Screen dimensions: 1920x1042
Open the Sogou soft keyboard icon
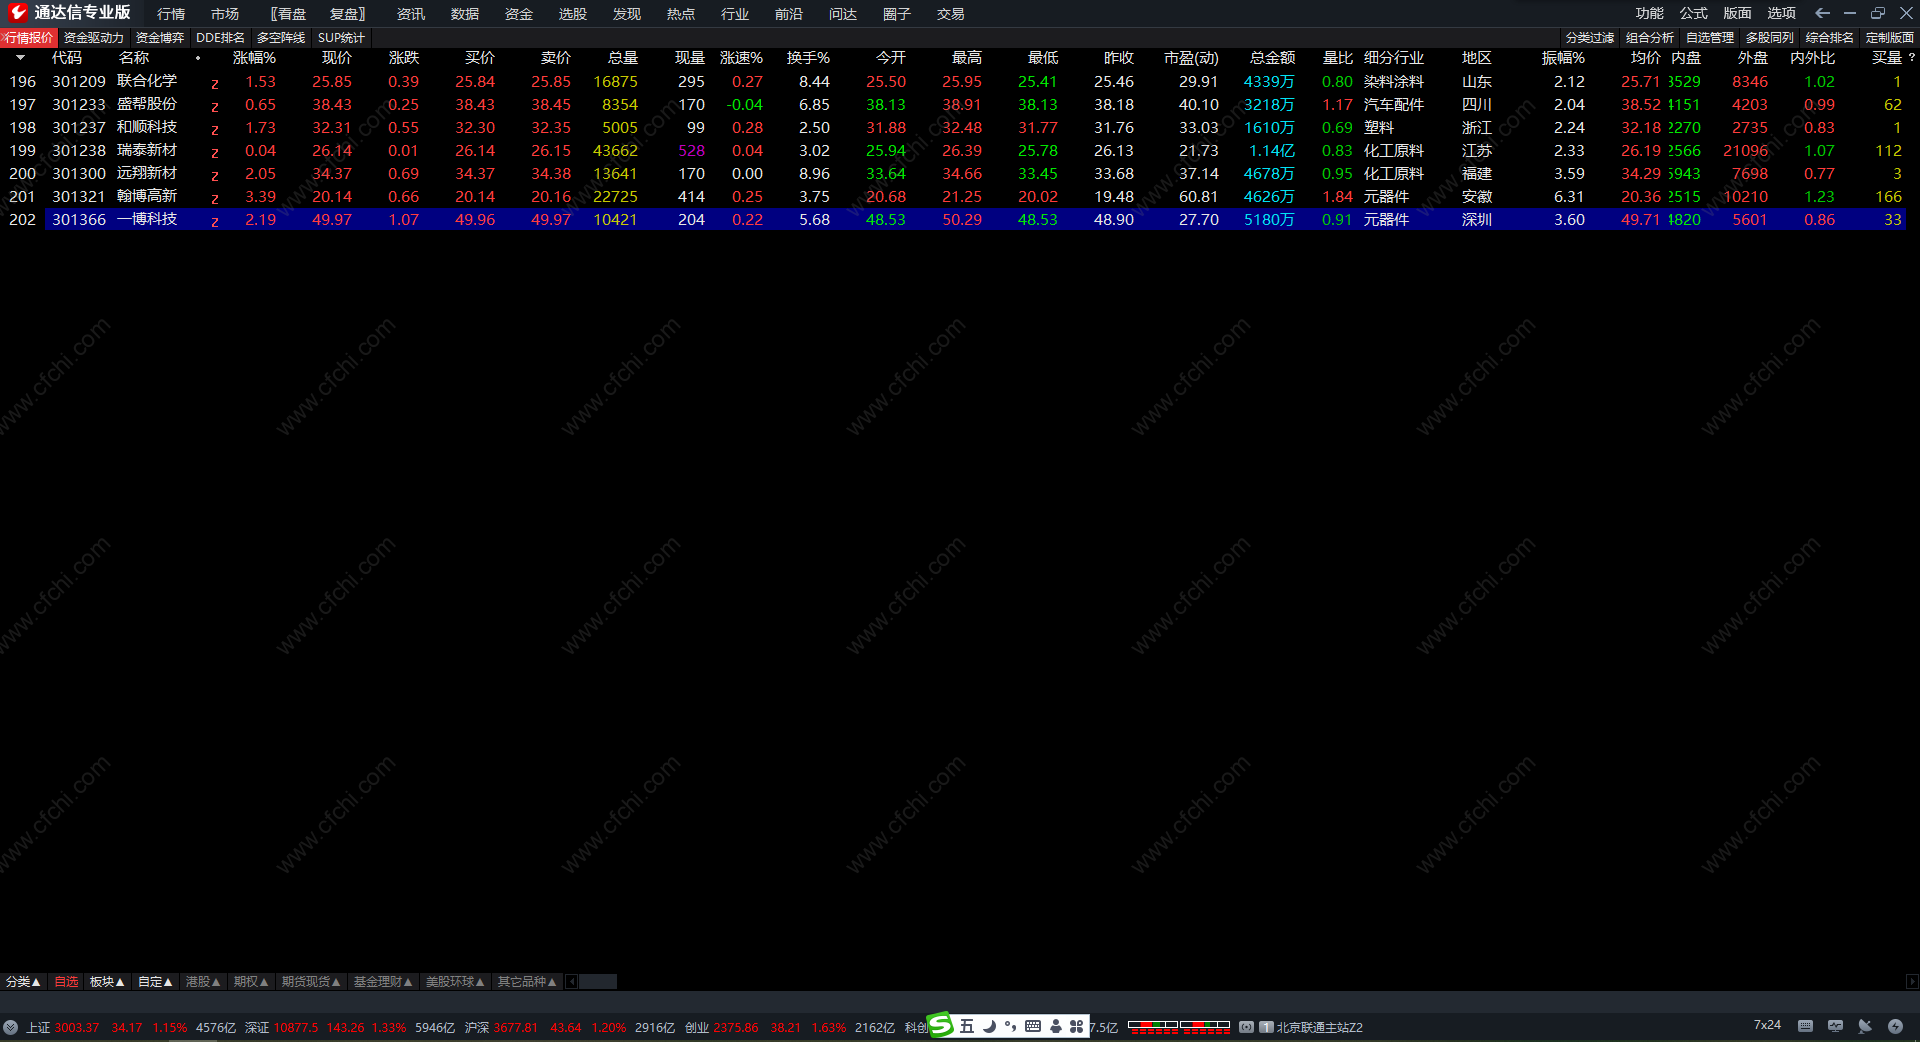click(x=1033, y=1026)
